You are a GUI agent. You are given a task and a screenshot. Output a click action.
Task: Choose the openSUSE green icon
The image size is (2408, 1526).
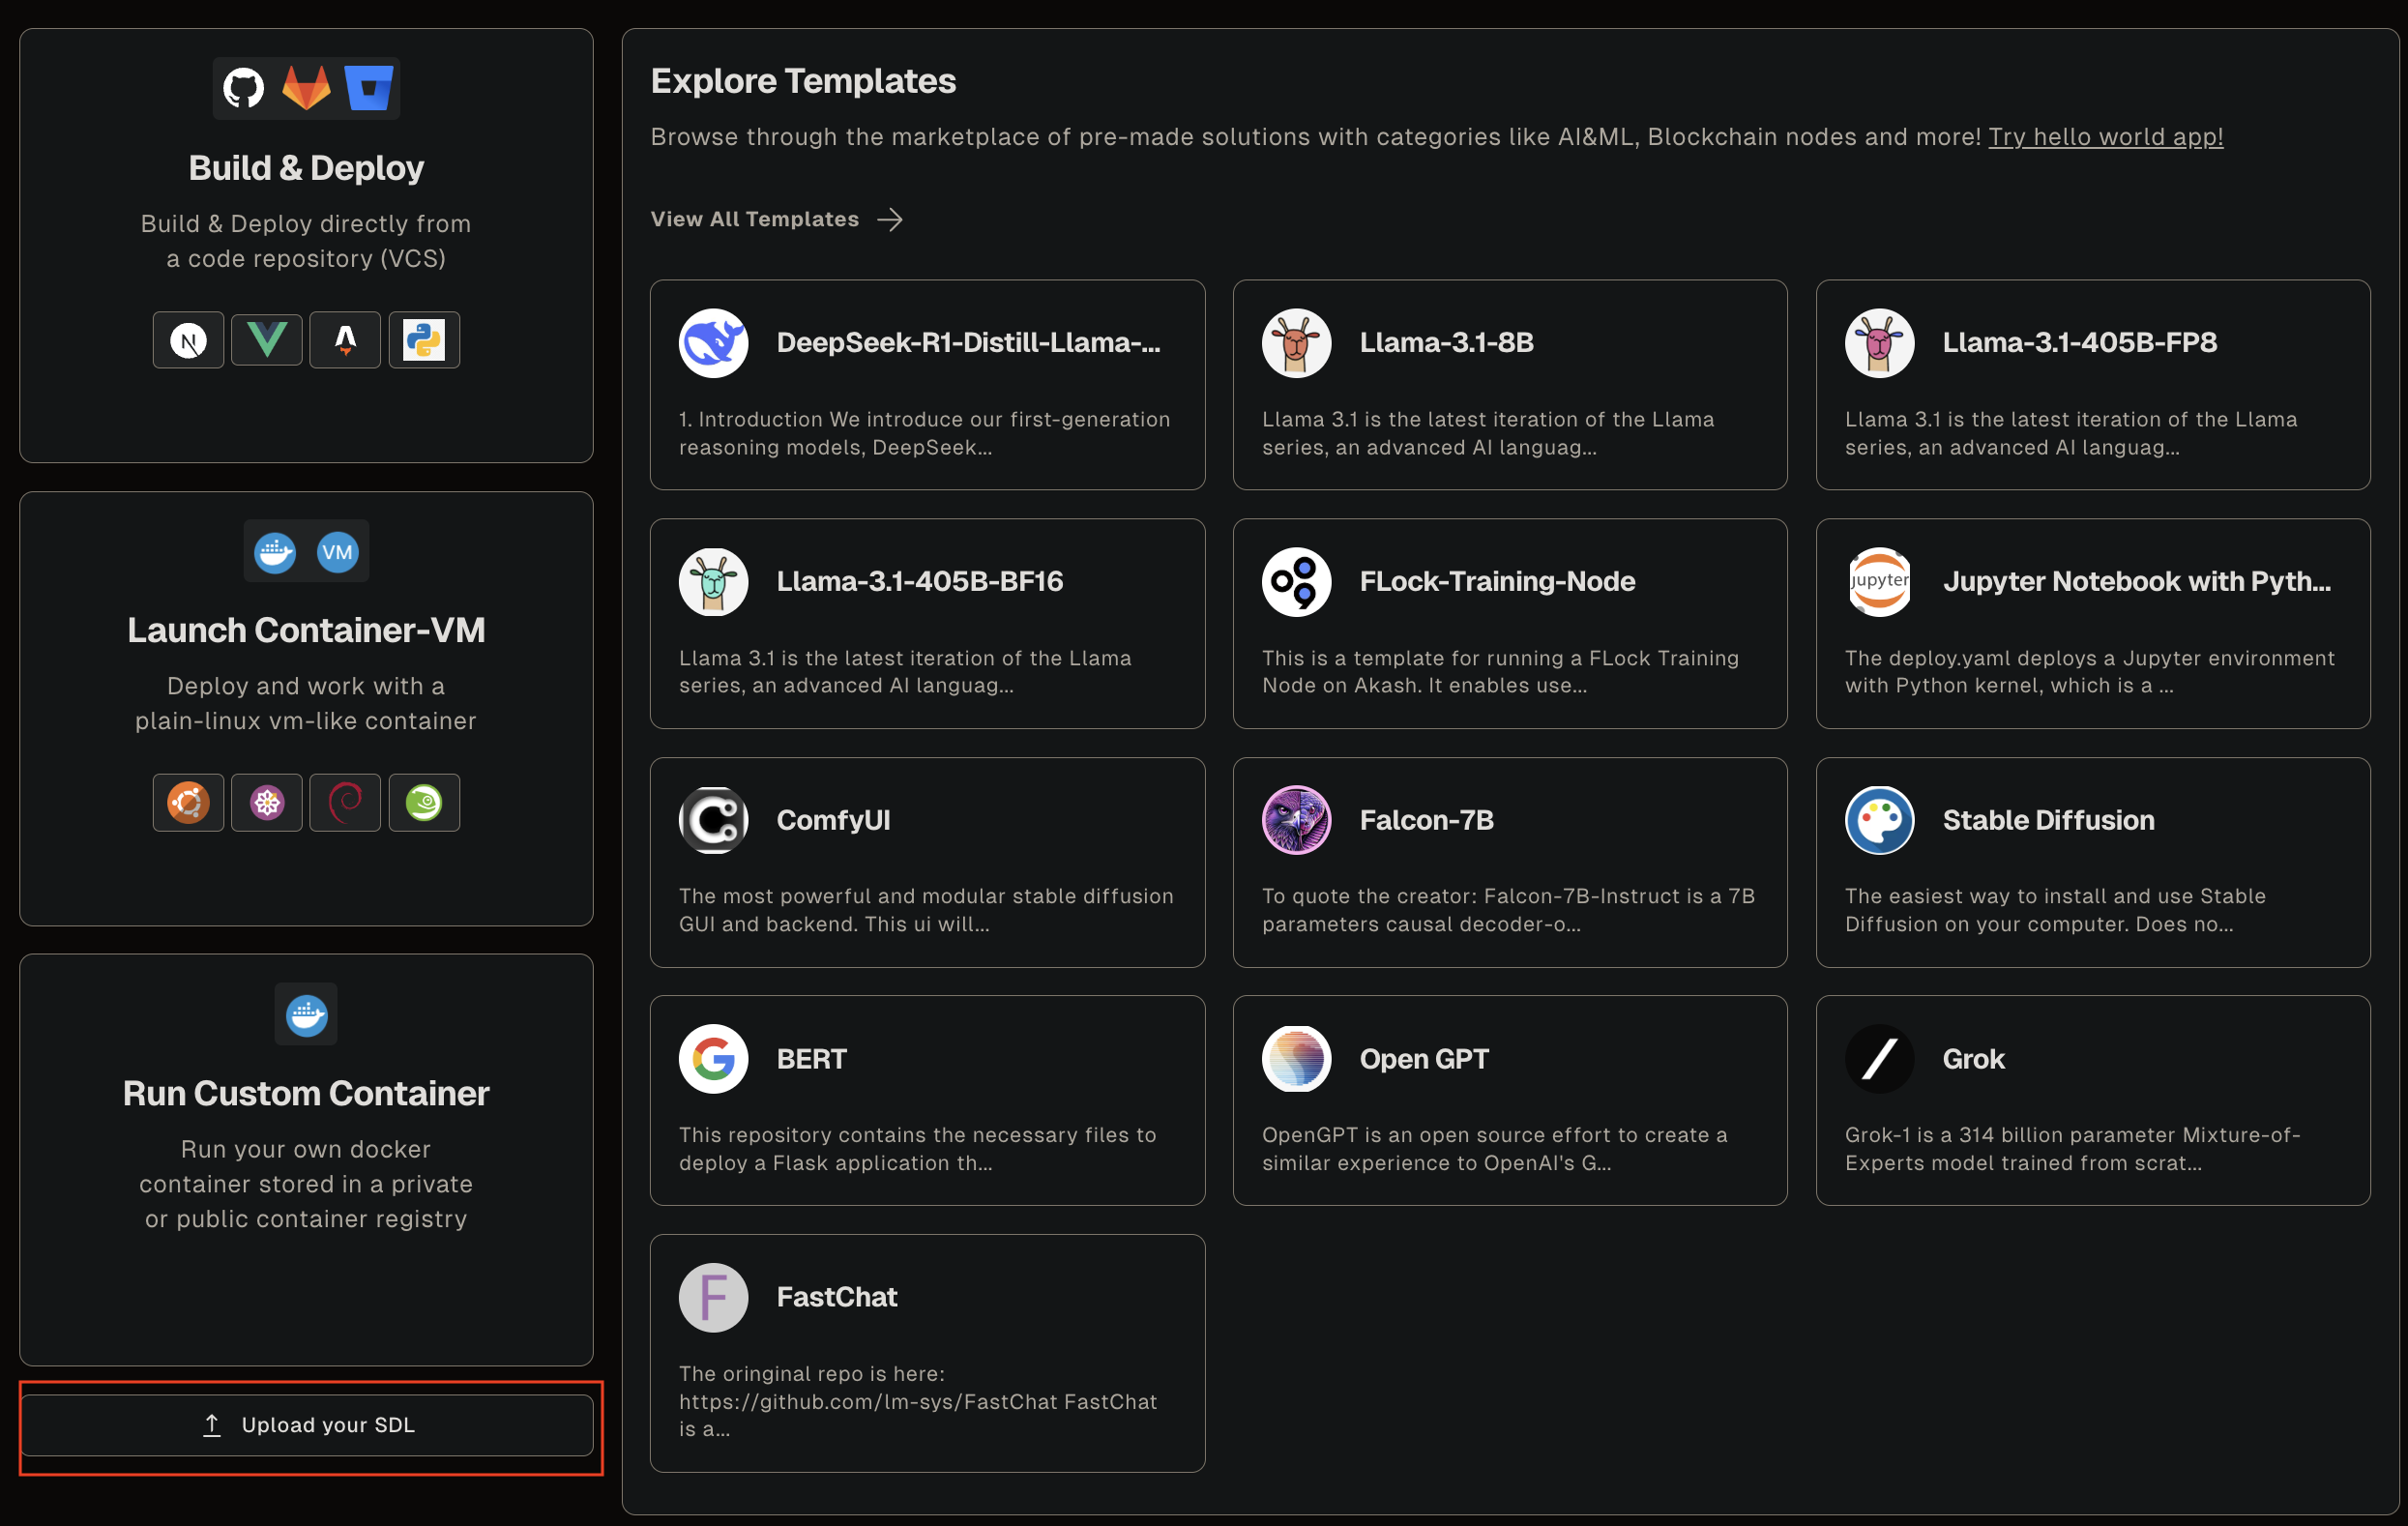[x=424, y=802]
